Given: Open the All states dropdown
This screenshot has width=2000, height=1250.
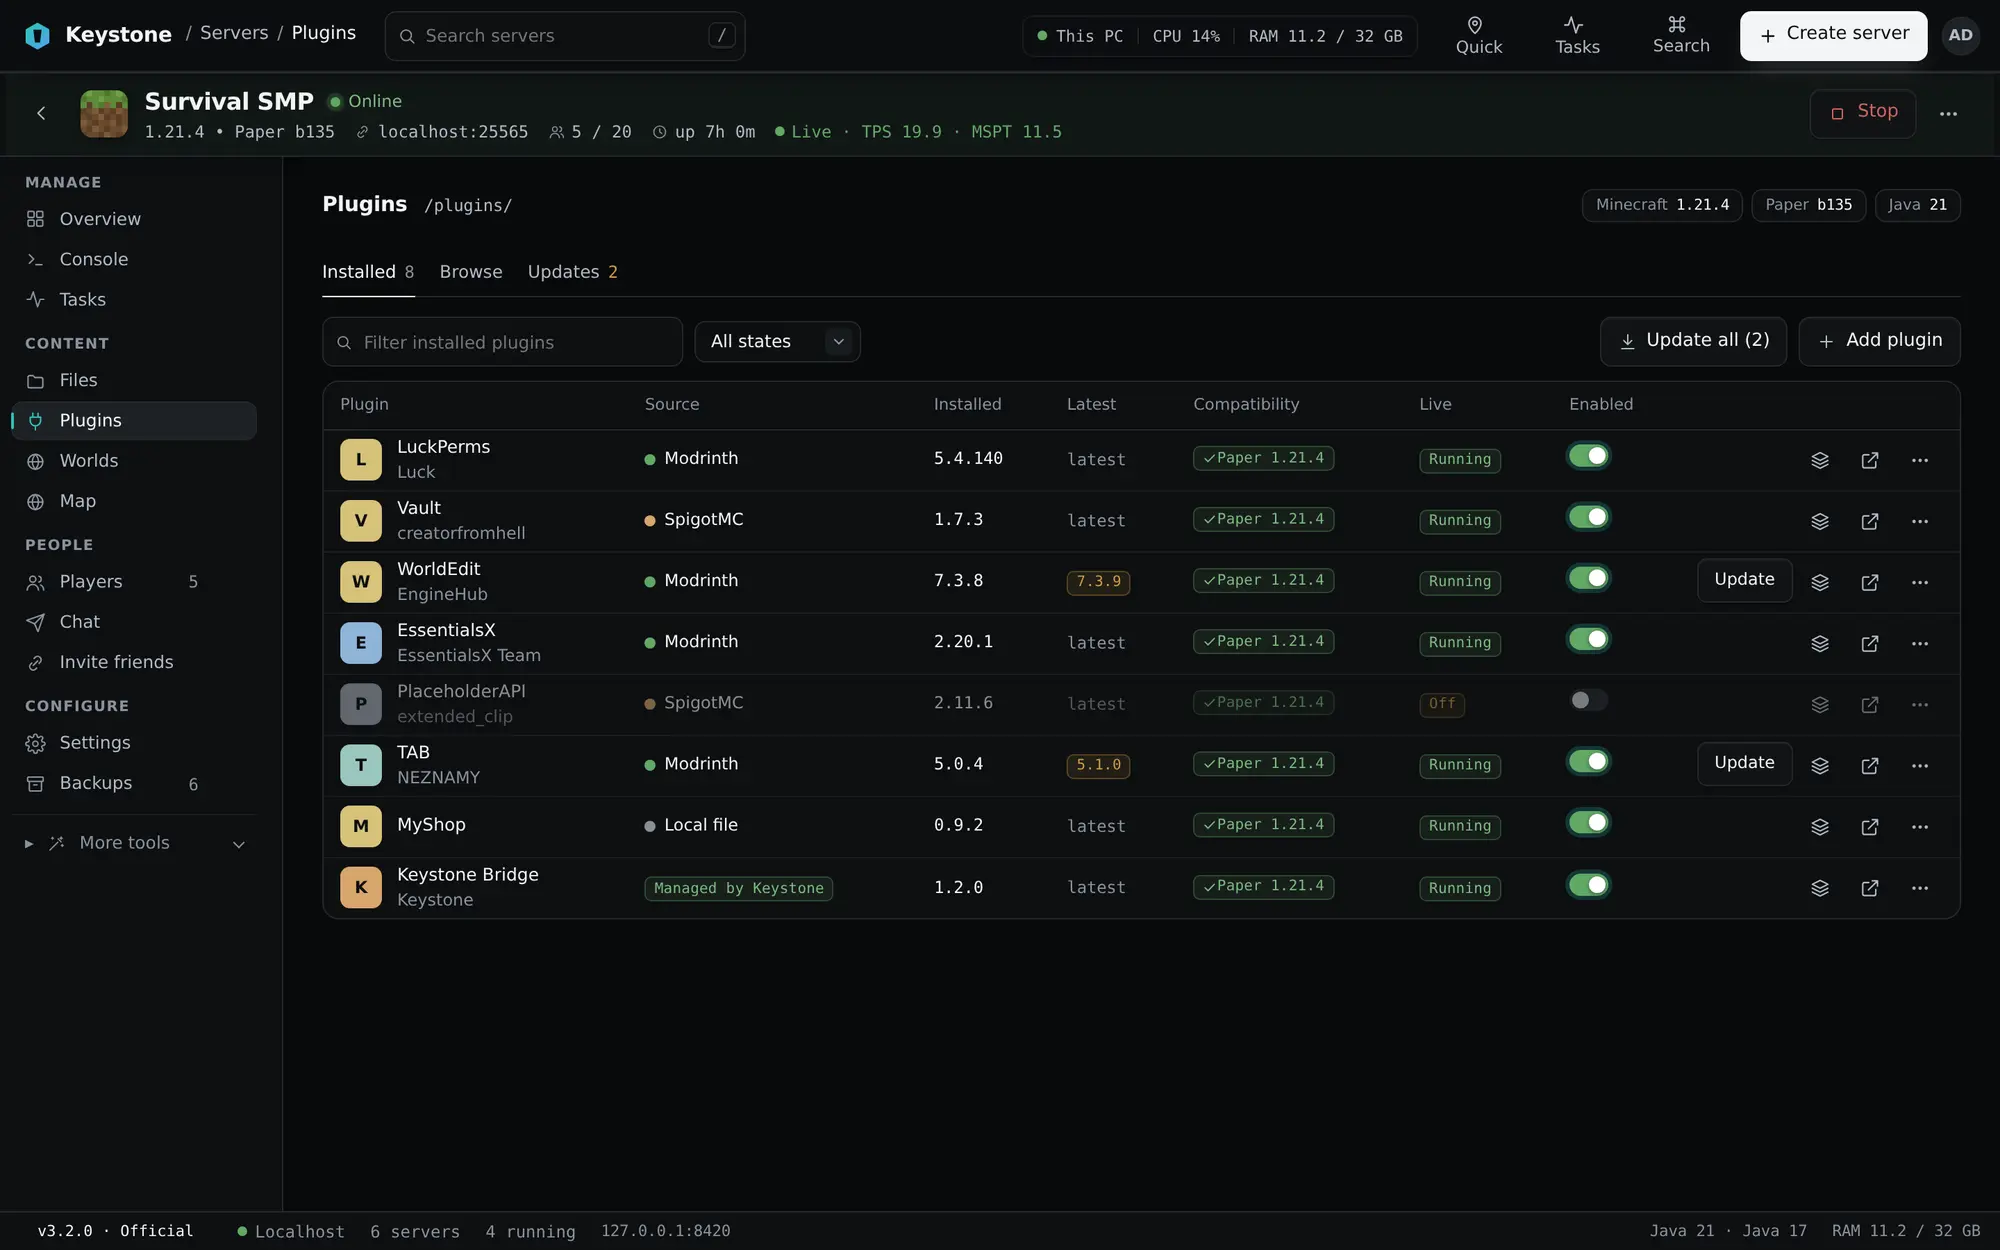Looking at the screenshot, I should (777, 342).
